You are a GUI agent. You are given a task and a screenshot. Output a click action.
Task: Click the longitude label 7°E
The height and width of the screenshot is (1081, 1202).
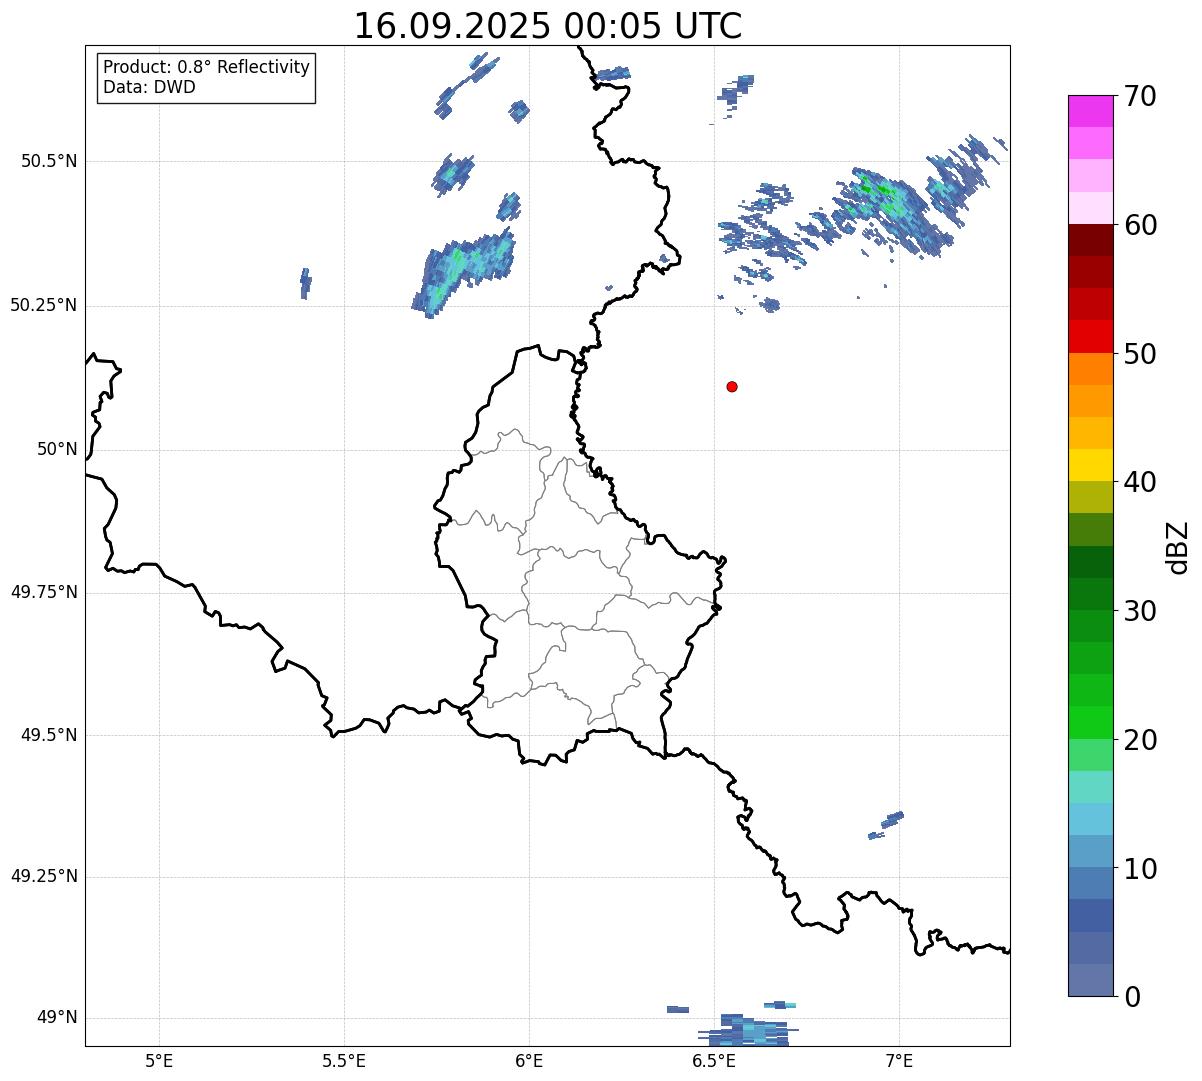899,1060
